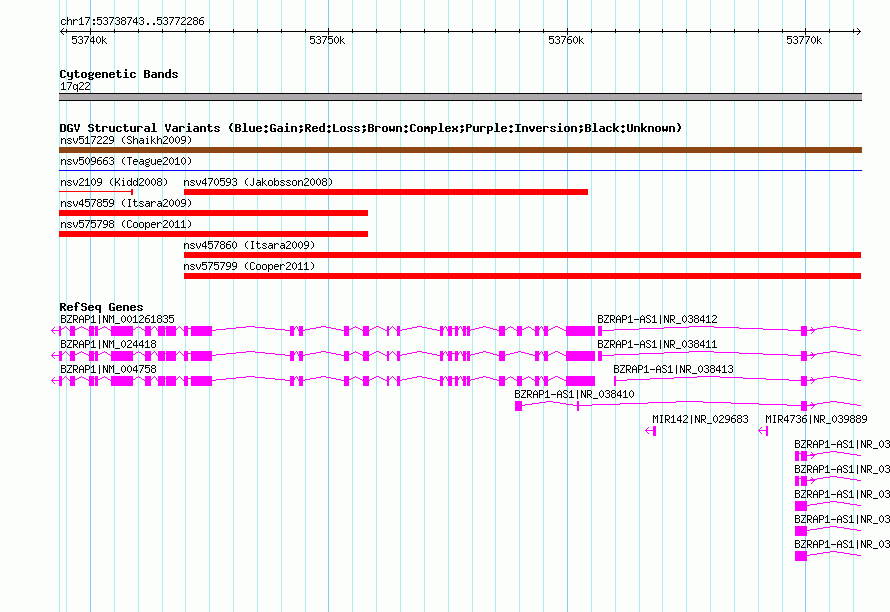Click the right arrowhead of the coordinate ruler
890x612 pixels.
click(858, 32)
